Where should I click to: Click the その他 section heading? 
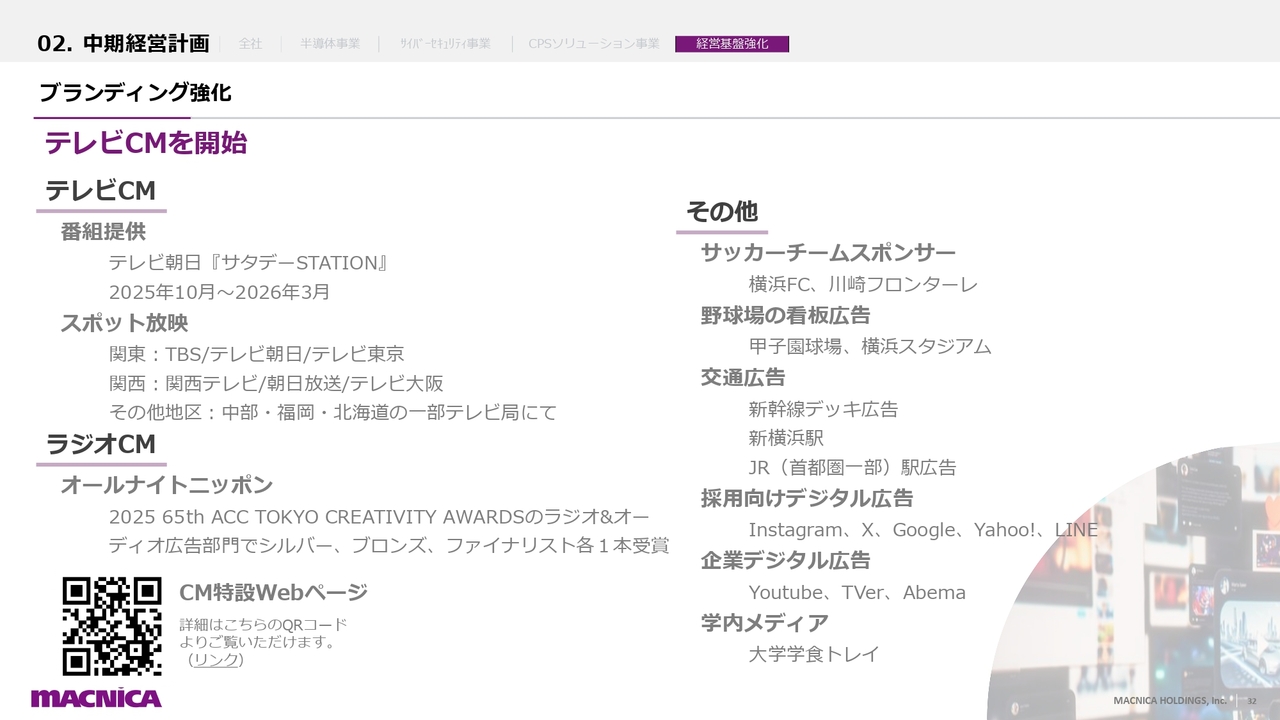(722, 212)
